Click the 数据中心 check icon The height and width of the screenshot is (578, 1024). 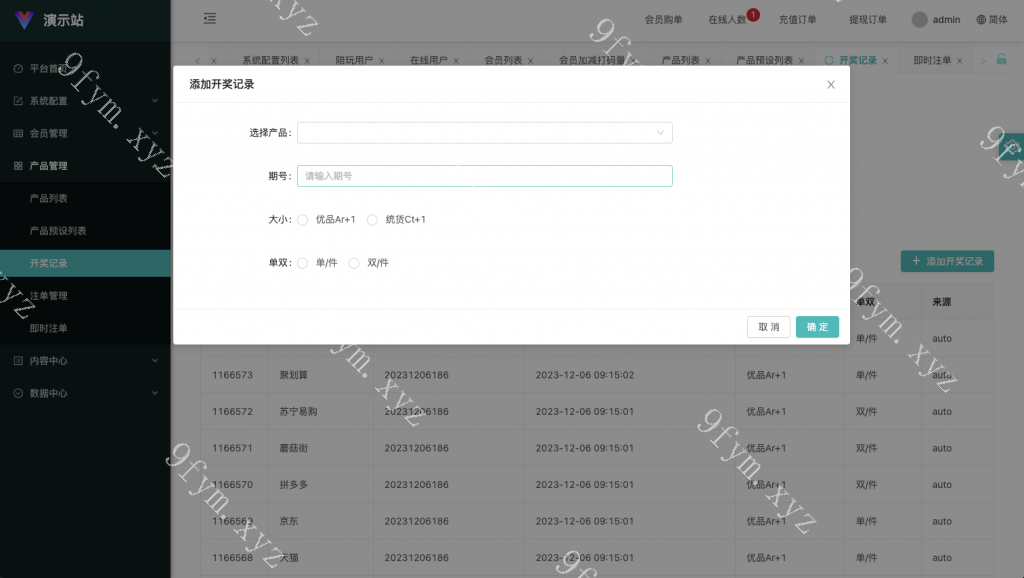click(18, 393)
